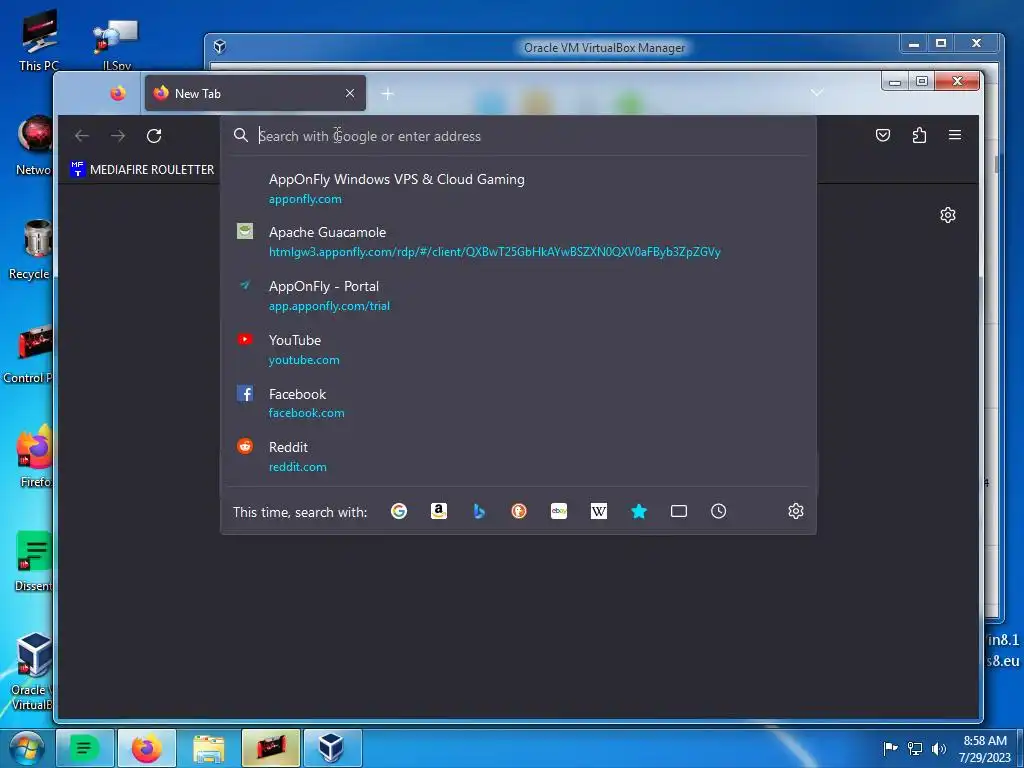The height and width of the screenshot is (768, 1024).
Task: Open Firefox application hamburger menu
Action: tap(955, 135)
